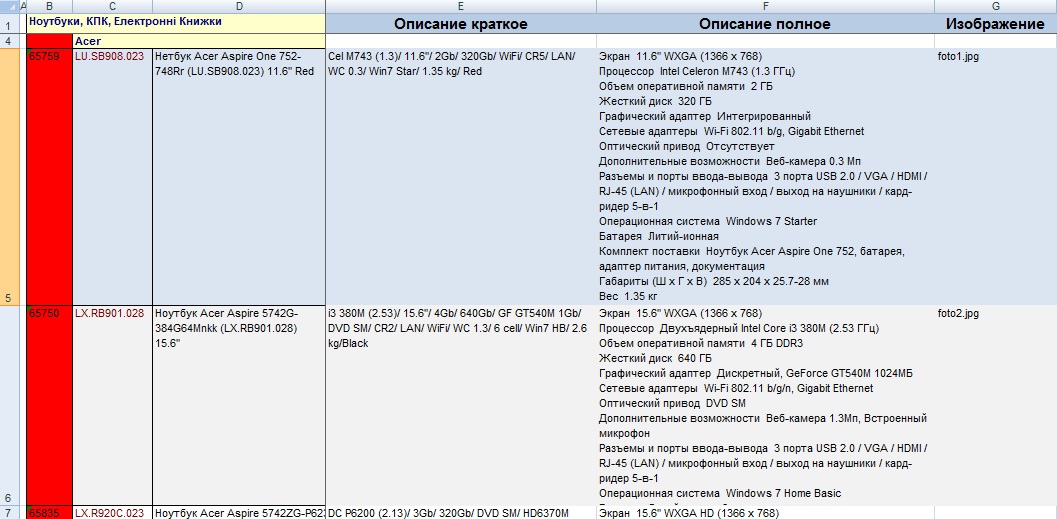
Task: Click the 'Описание краткое' header cell
Action: coord(461,24)
